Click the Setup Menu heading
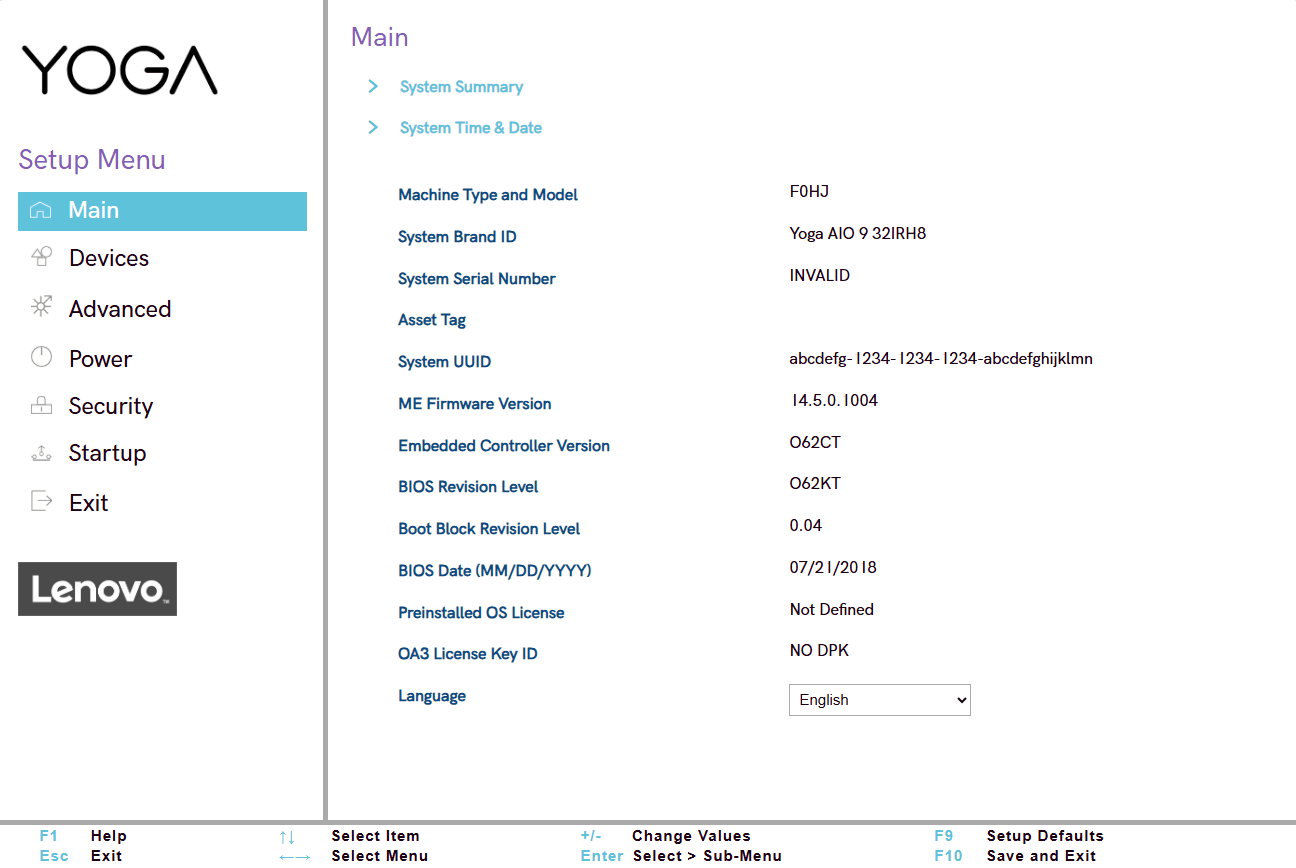The image size is (1296, 868). [92, 160]
